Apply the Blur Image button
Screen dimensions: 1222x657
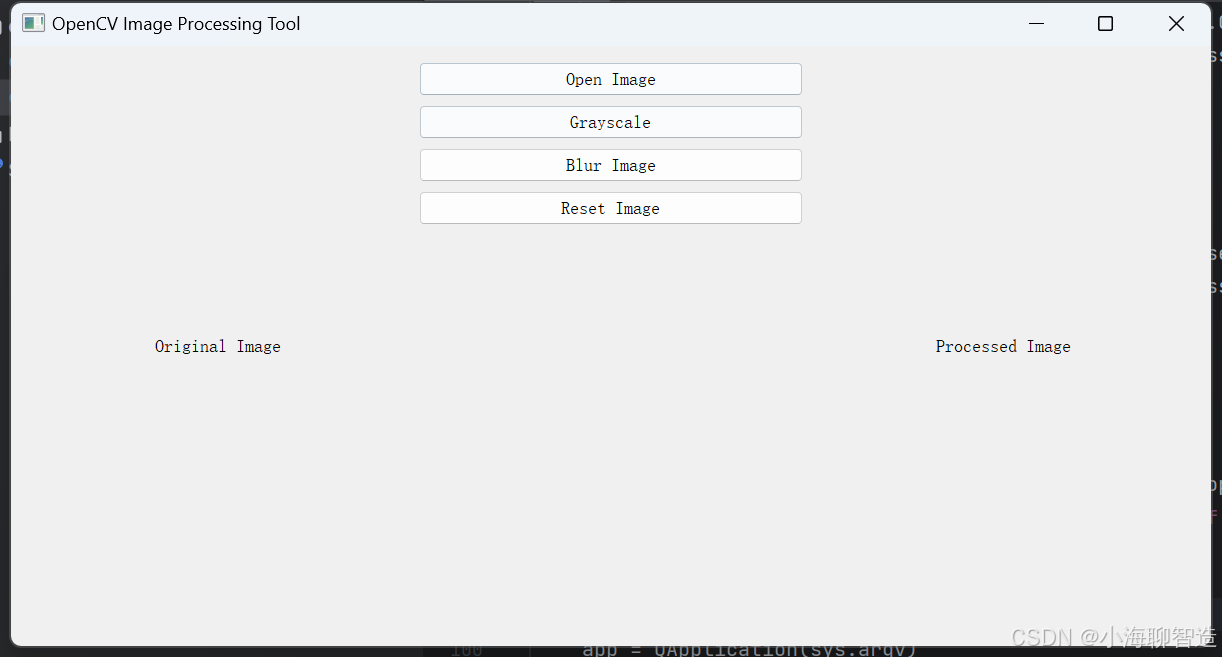pos(610,165)
